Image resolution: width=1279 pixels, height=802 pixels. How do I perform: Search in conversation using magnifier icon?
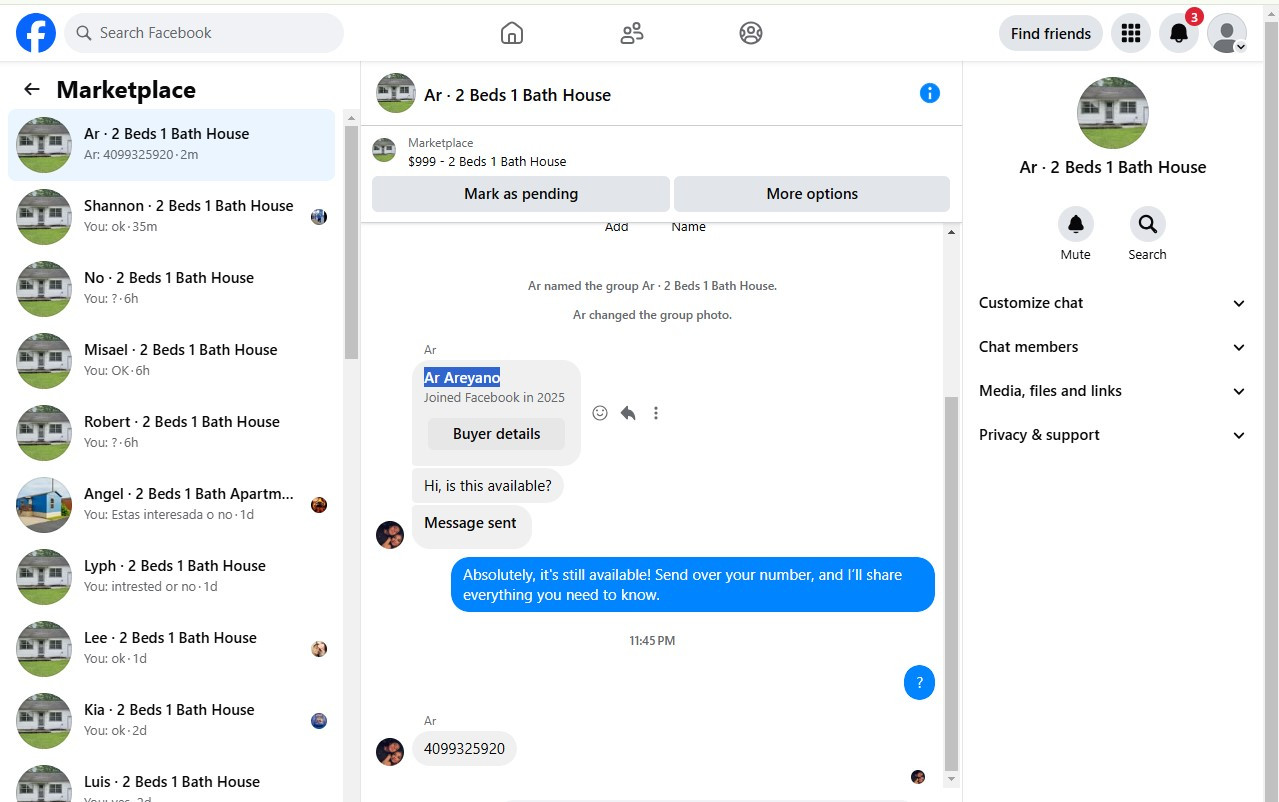[1148, 224]
